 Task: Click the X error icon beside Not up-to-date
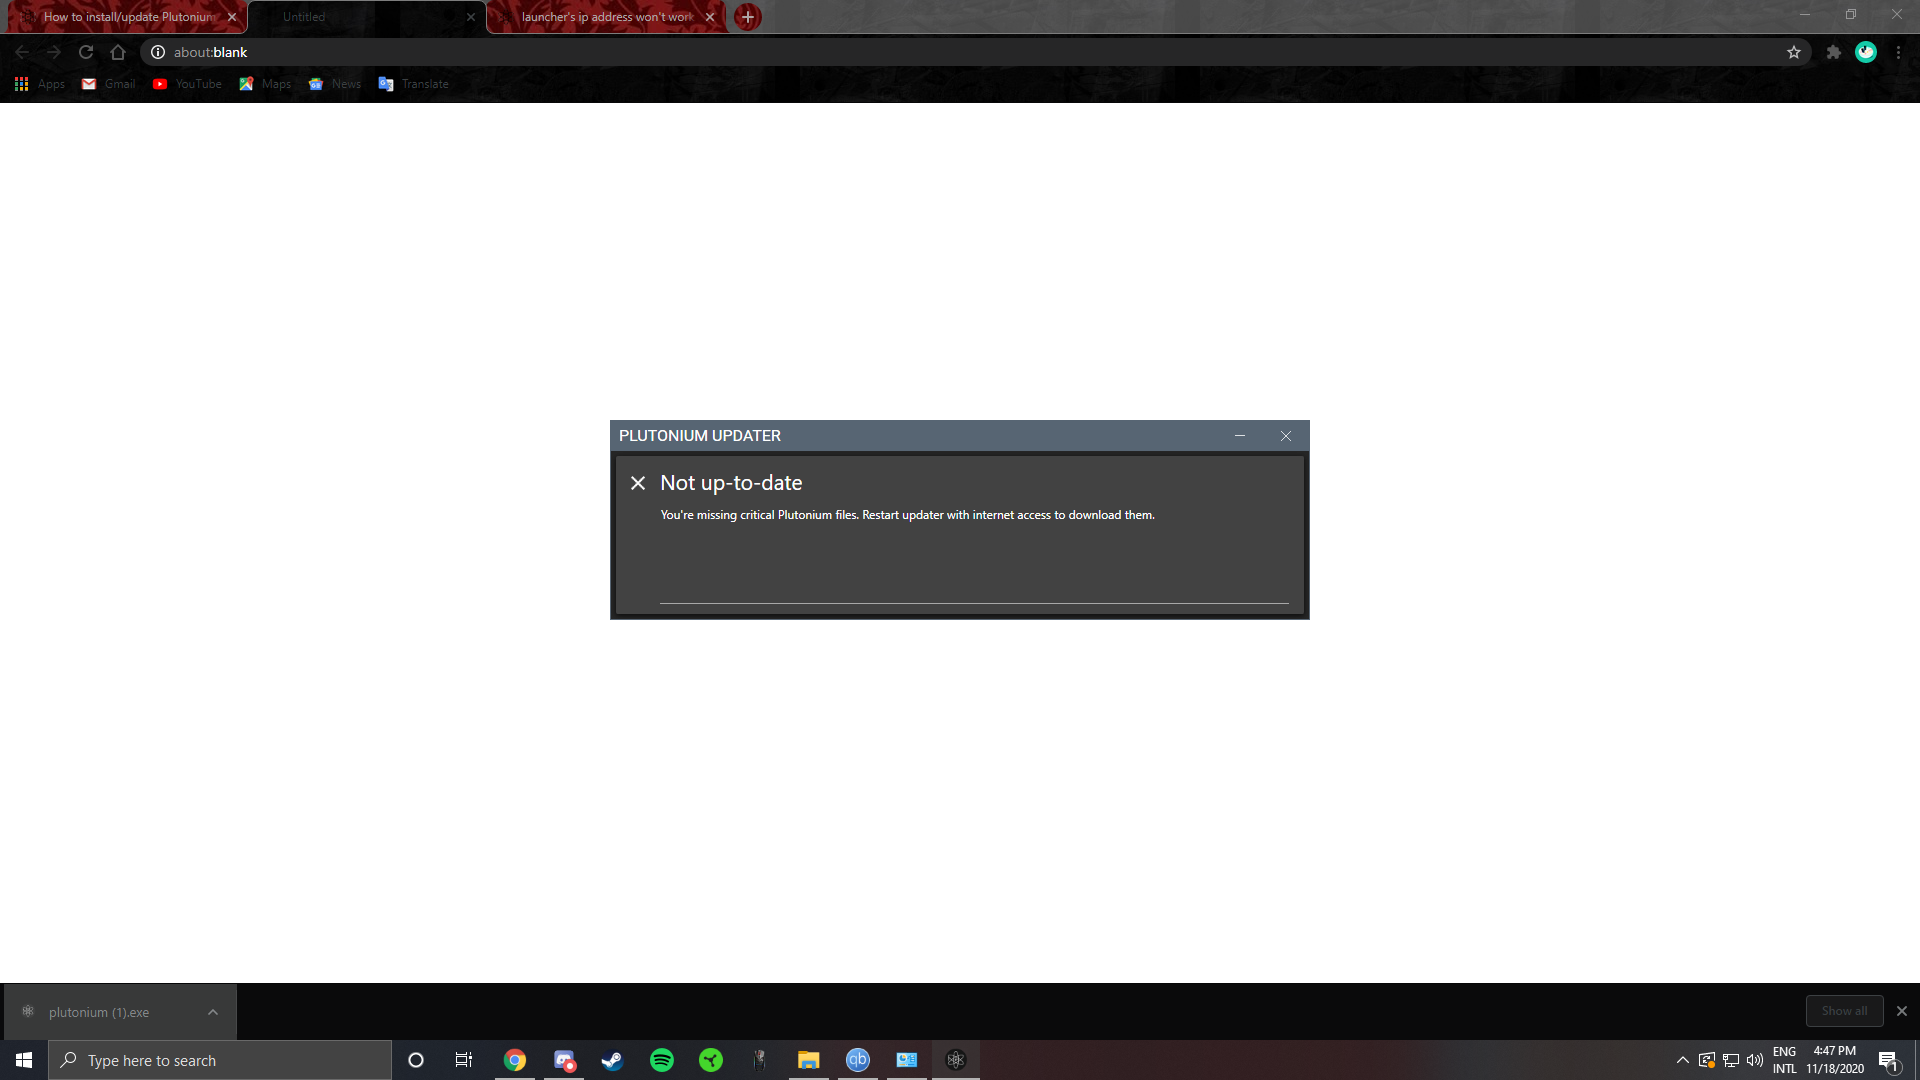638,483
